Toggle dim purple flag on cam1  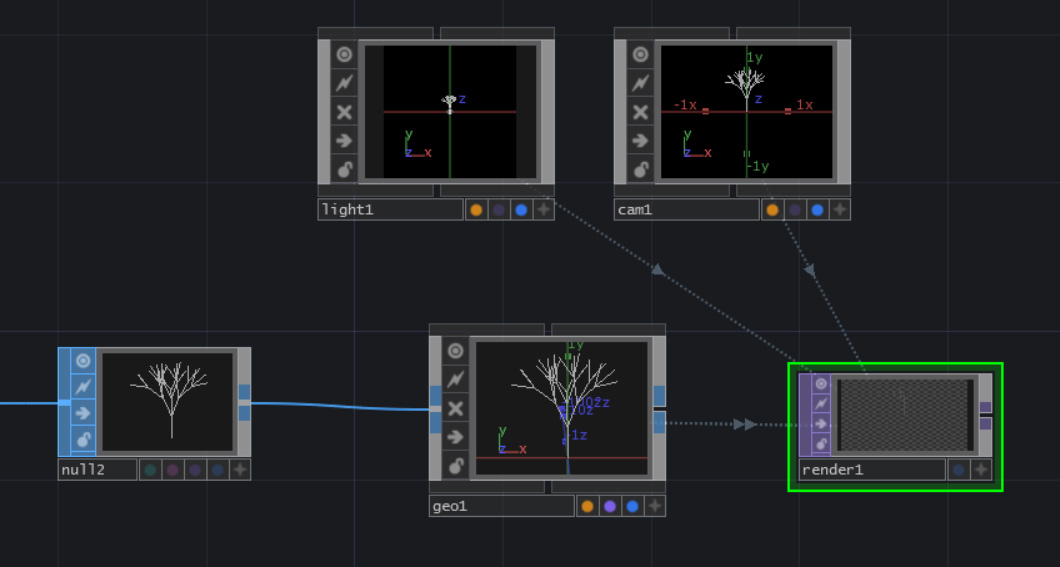click(x=794, y=209)
